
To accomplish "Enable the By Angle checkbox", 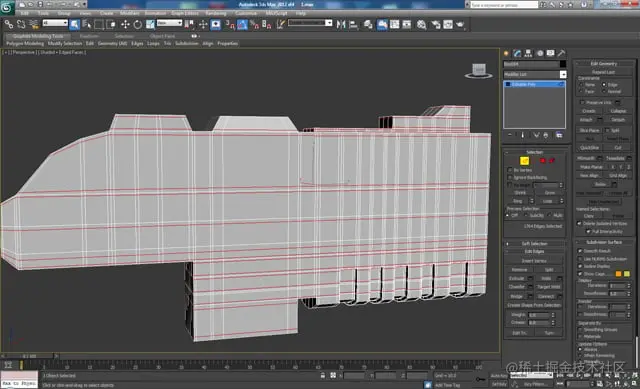I will 510,185.
